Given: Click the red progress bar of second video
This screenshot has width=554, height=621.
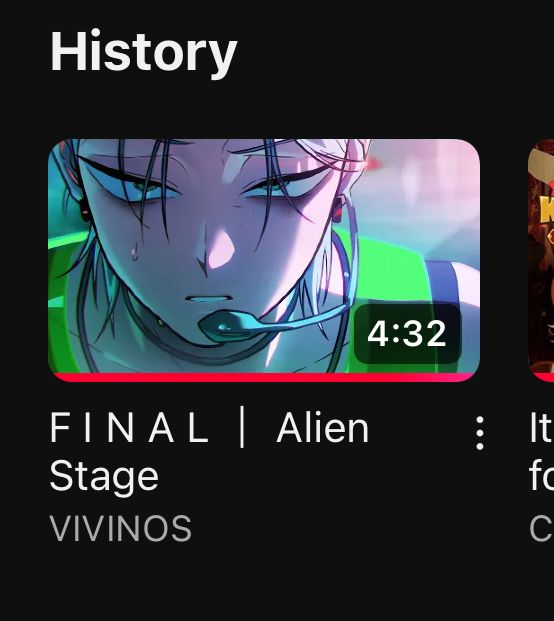Looking at the screenshot, I should point(541,377).
